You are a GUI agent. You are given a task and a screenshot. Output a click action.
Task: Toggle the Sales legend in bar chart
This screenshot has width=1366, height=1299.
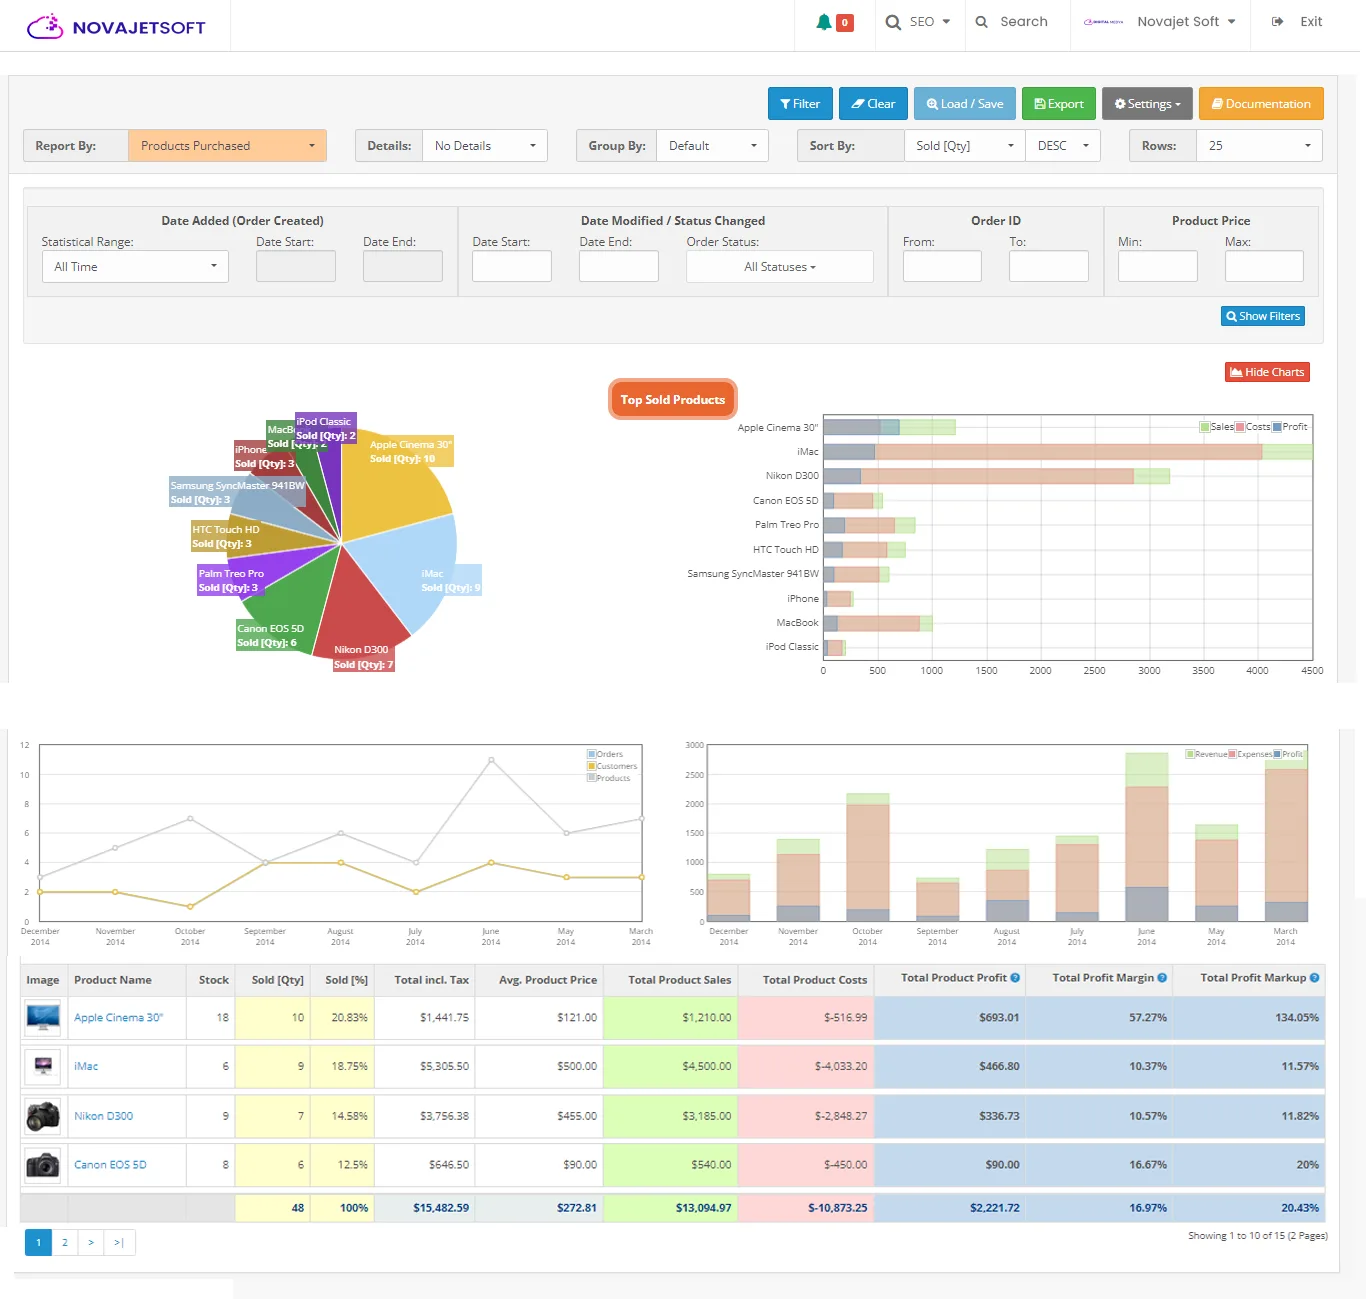[1217, 427]
